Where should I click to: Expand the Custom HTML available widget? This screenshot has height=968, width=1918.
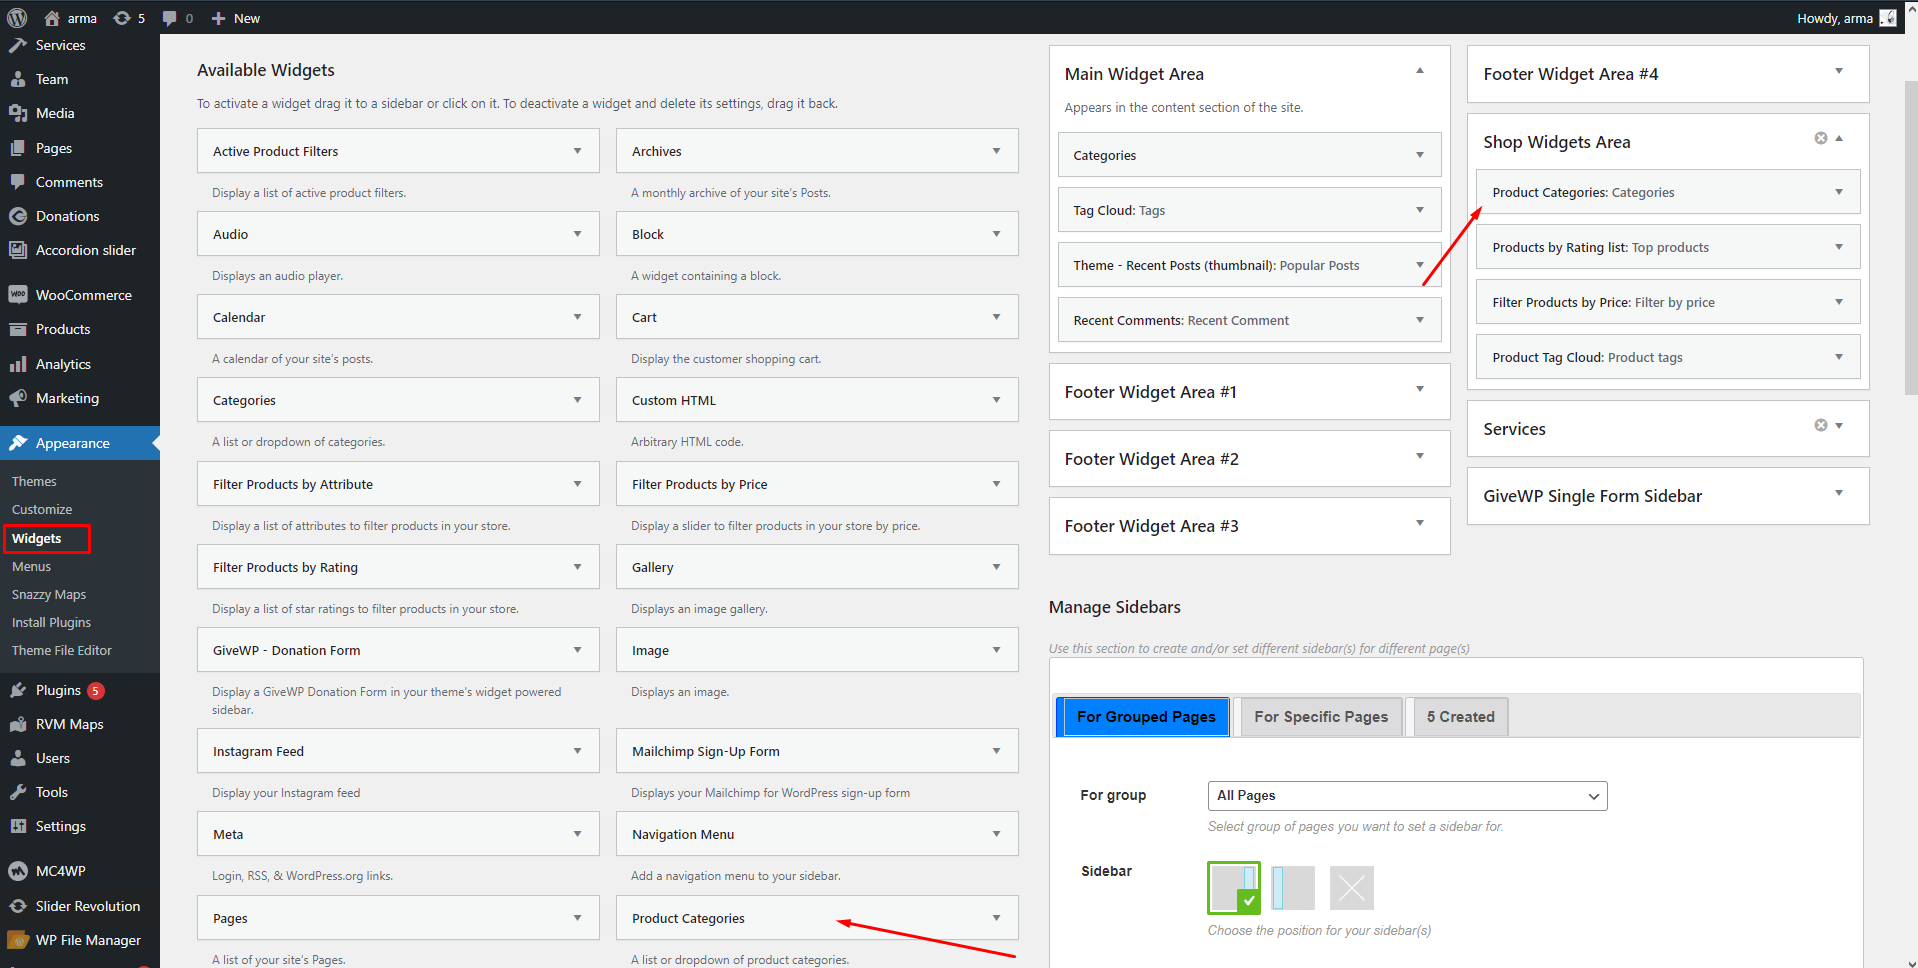pos(996,400)
